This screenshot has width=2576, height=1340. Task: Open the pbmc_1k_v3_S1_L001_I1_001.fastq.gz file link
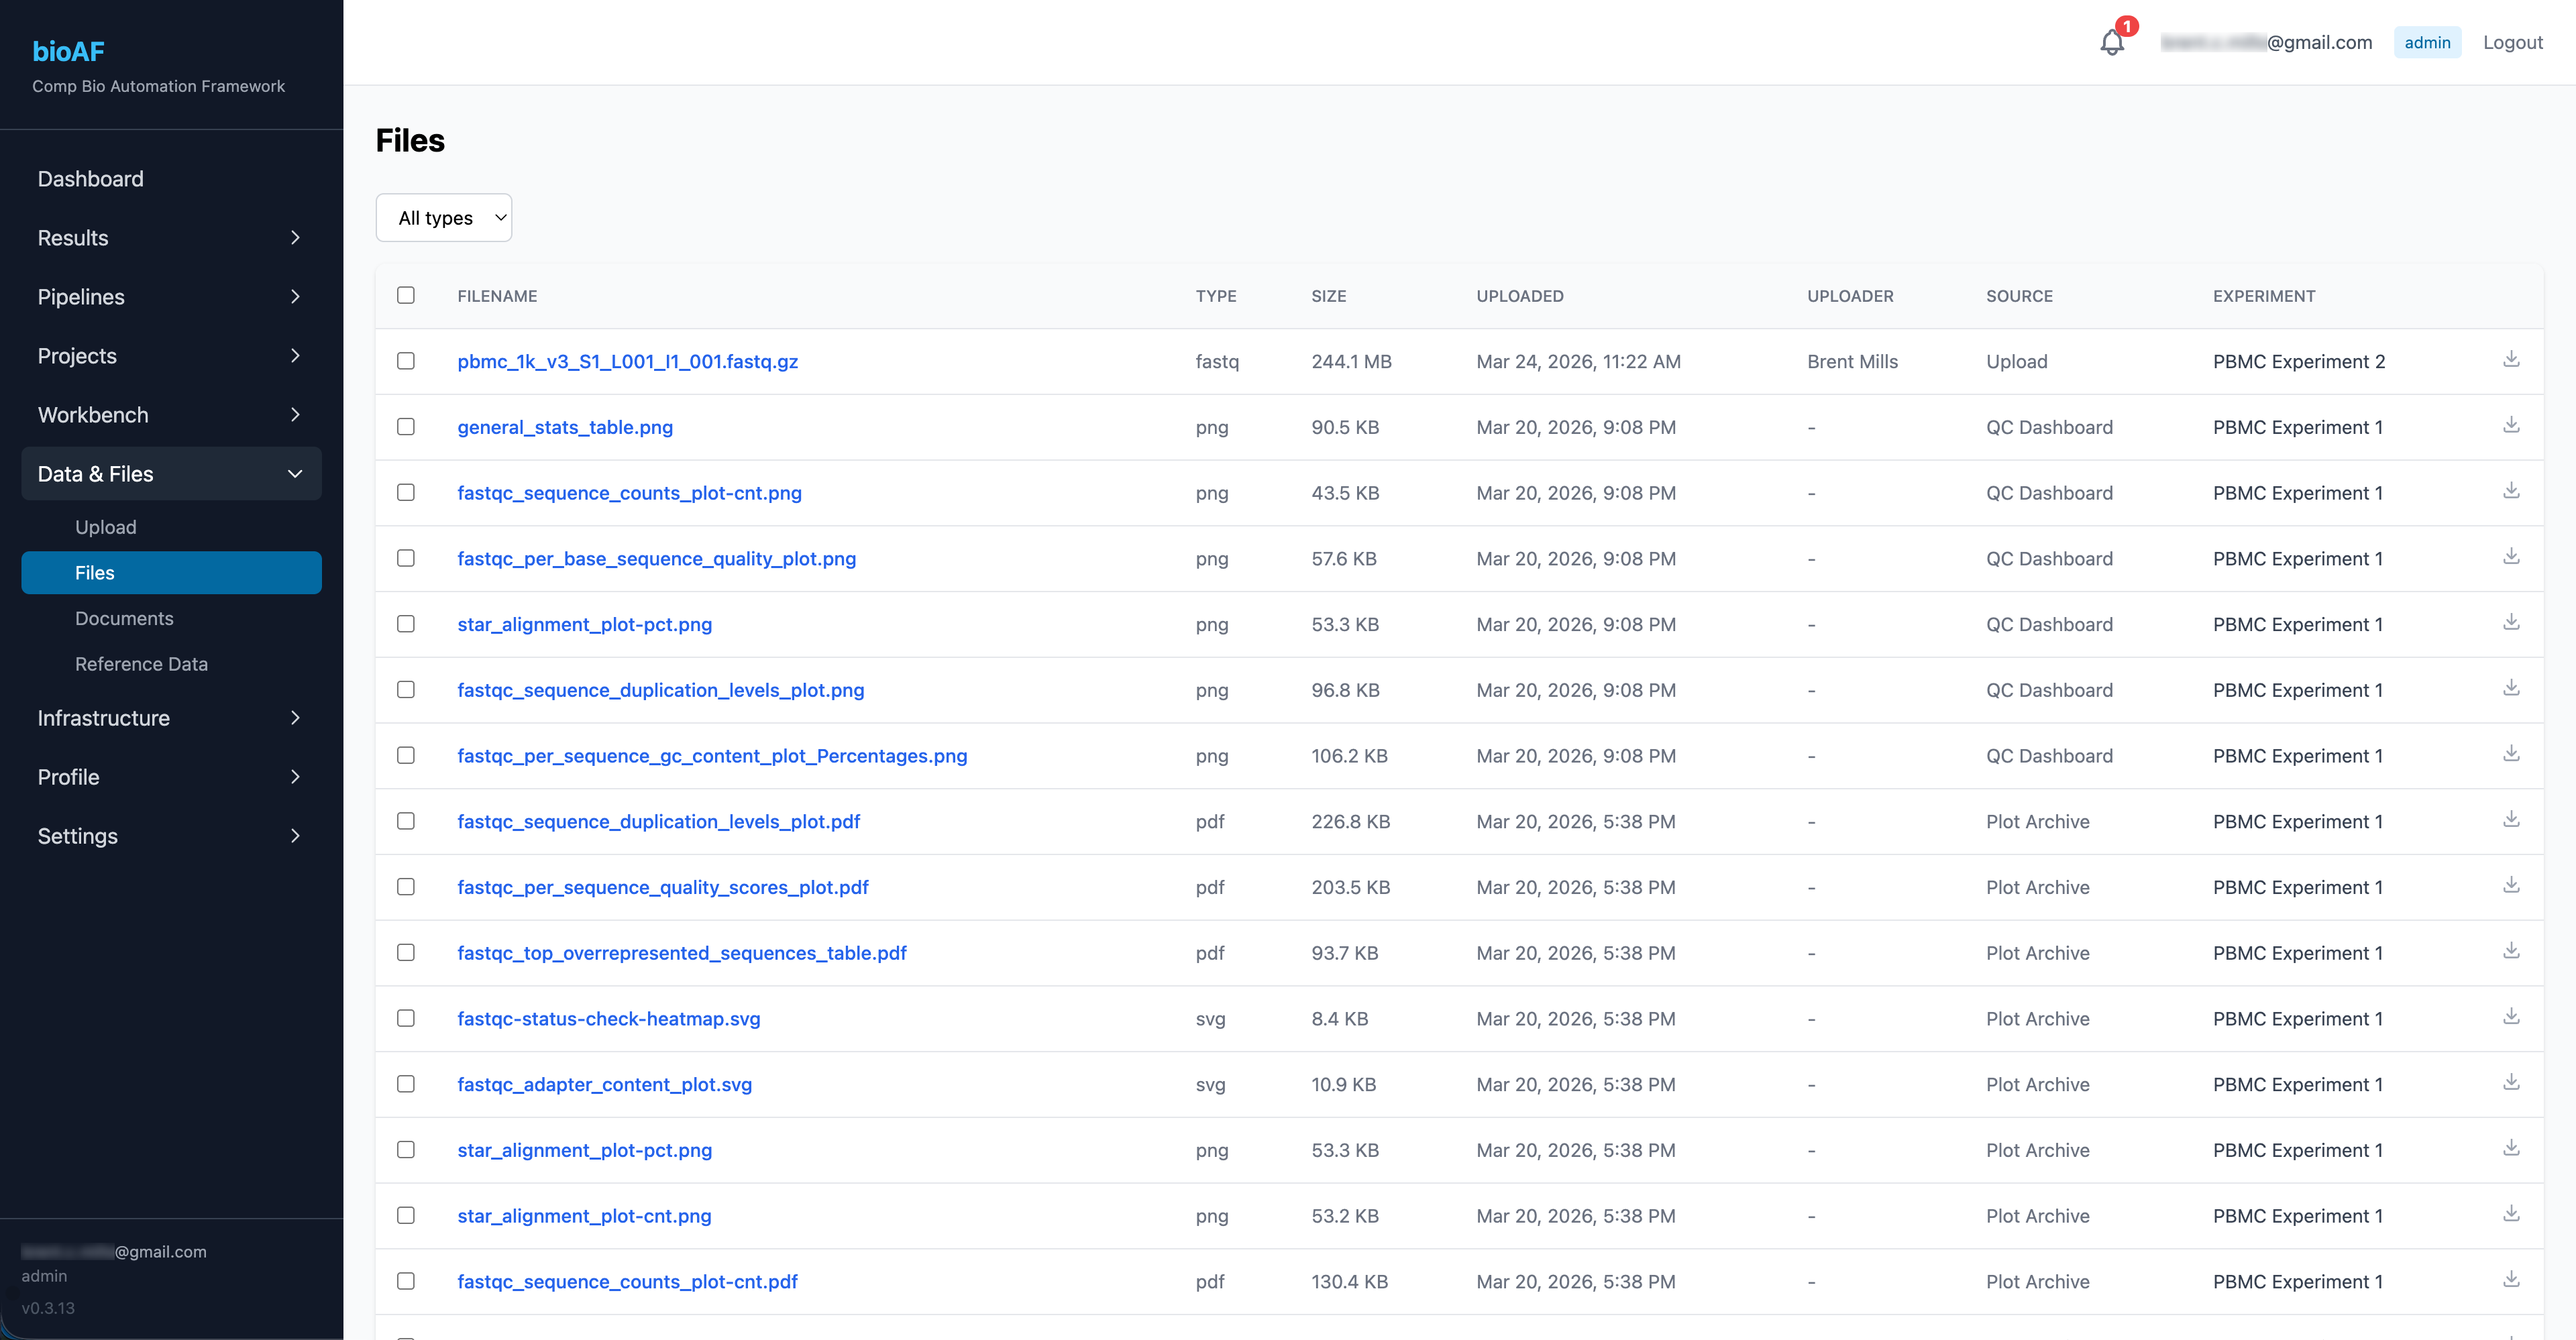pyautogui.click(x=627, y=362)
